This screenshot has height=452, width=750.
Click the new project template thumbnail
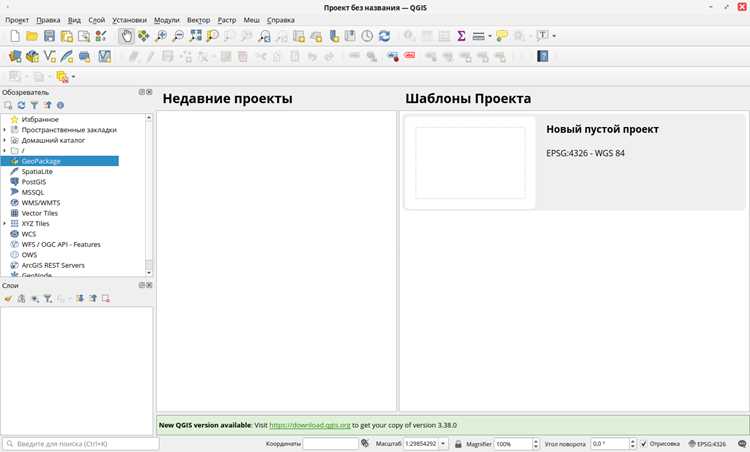470,163
